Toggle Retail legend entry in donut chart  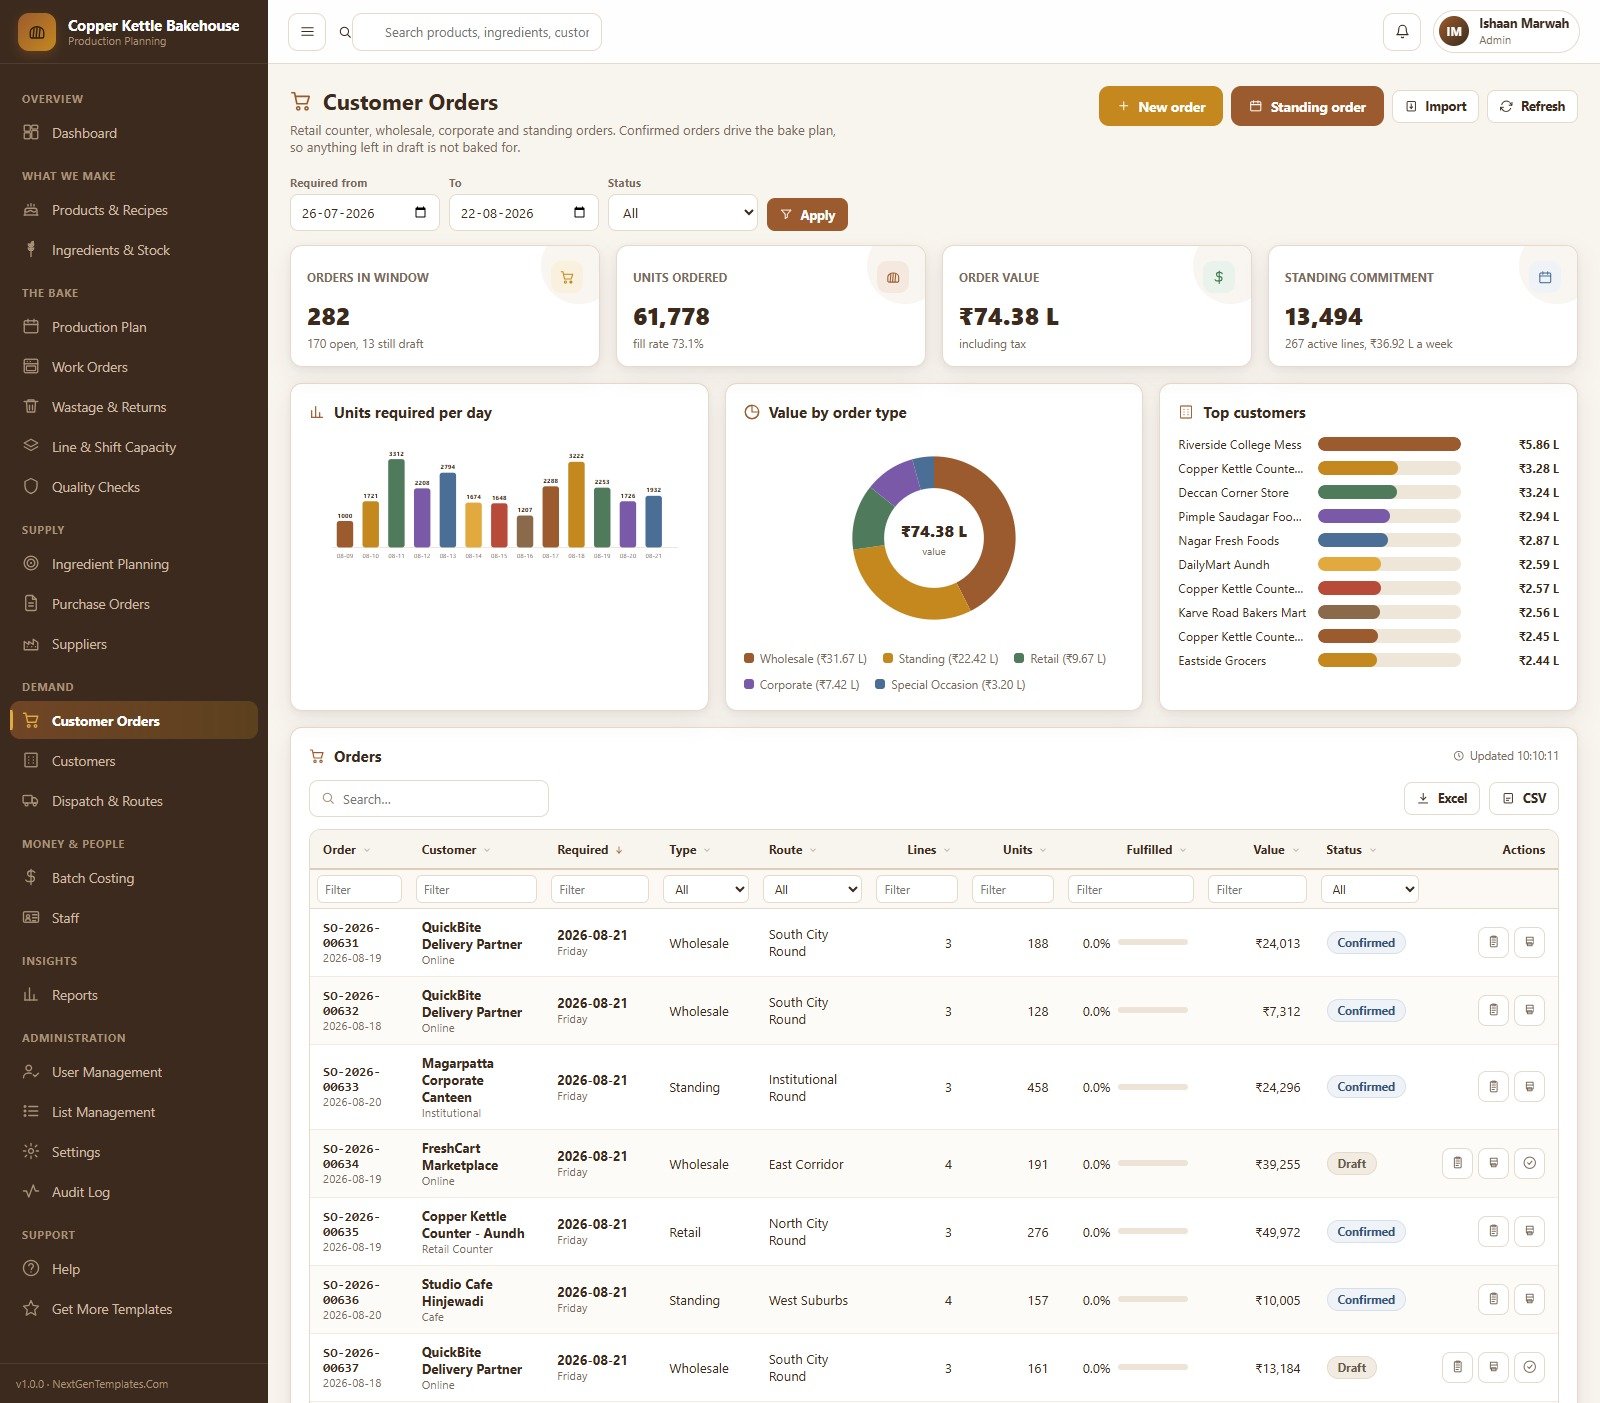(1060, 659)
